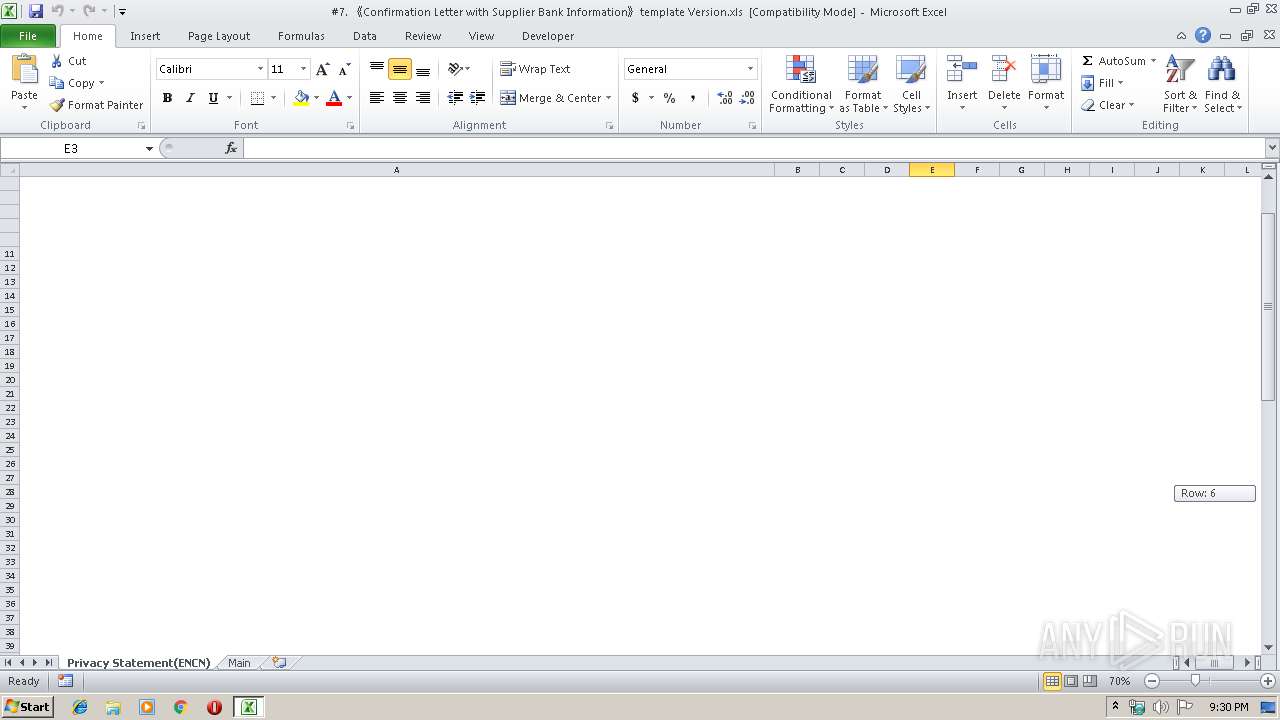Switch to the Insert tab
This screenshot has width=1280, height=720.
pyautogui.click(x=145, y=36)
